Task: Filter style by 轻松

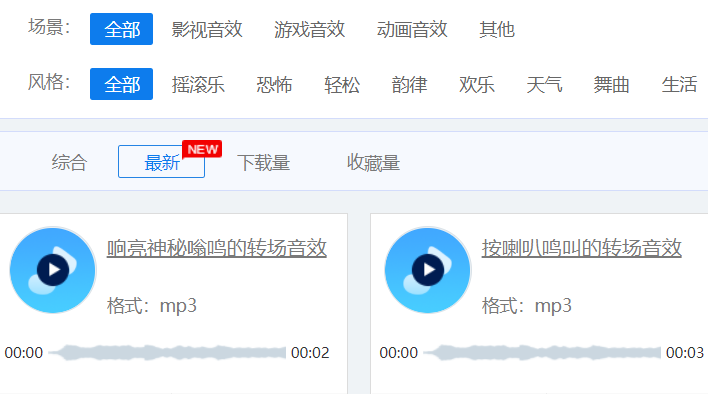Action: (x=342, y=85)
